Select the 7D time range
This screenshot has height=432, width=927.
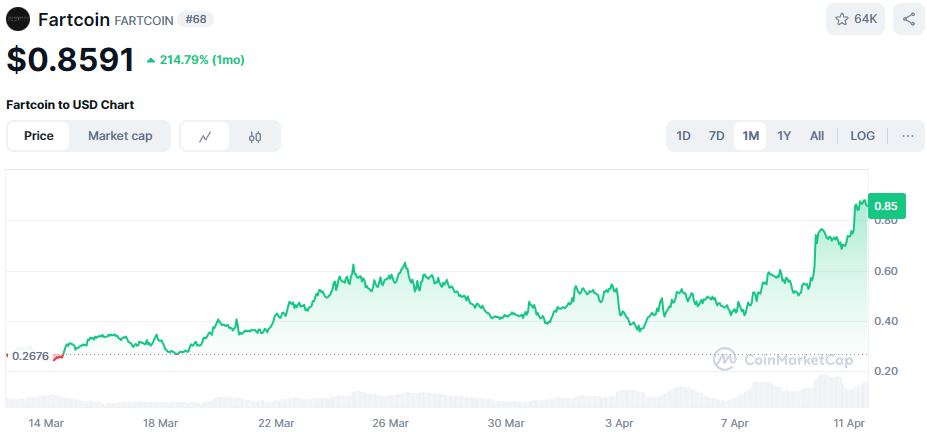tap(716, 136)
